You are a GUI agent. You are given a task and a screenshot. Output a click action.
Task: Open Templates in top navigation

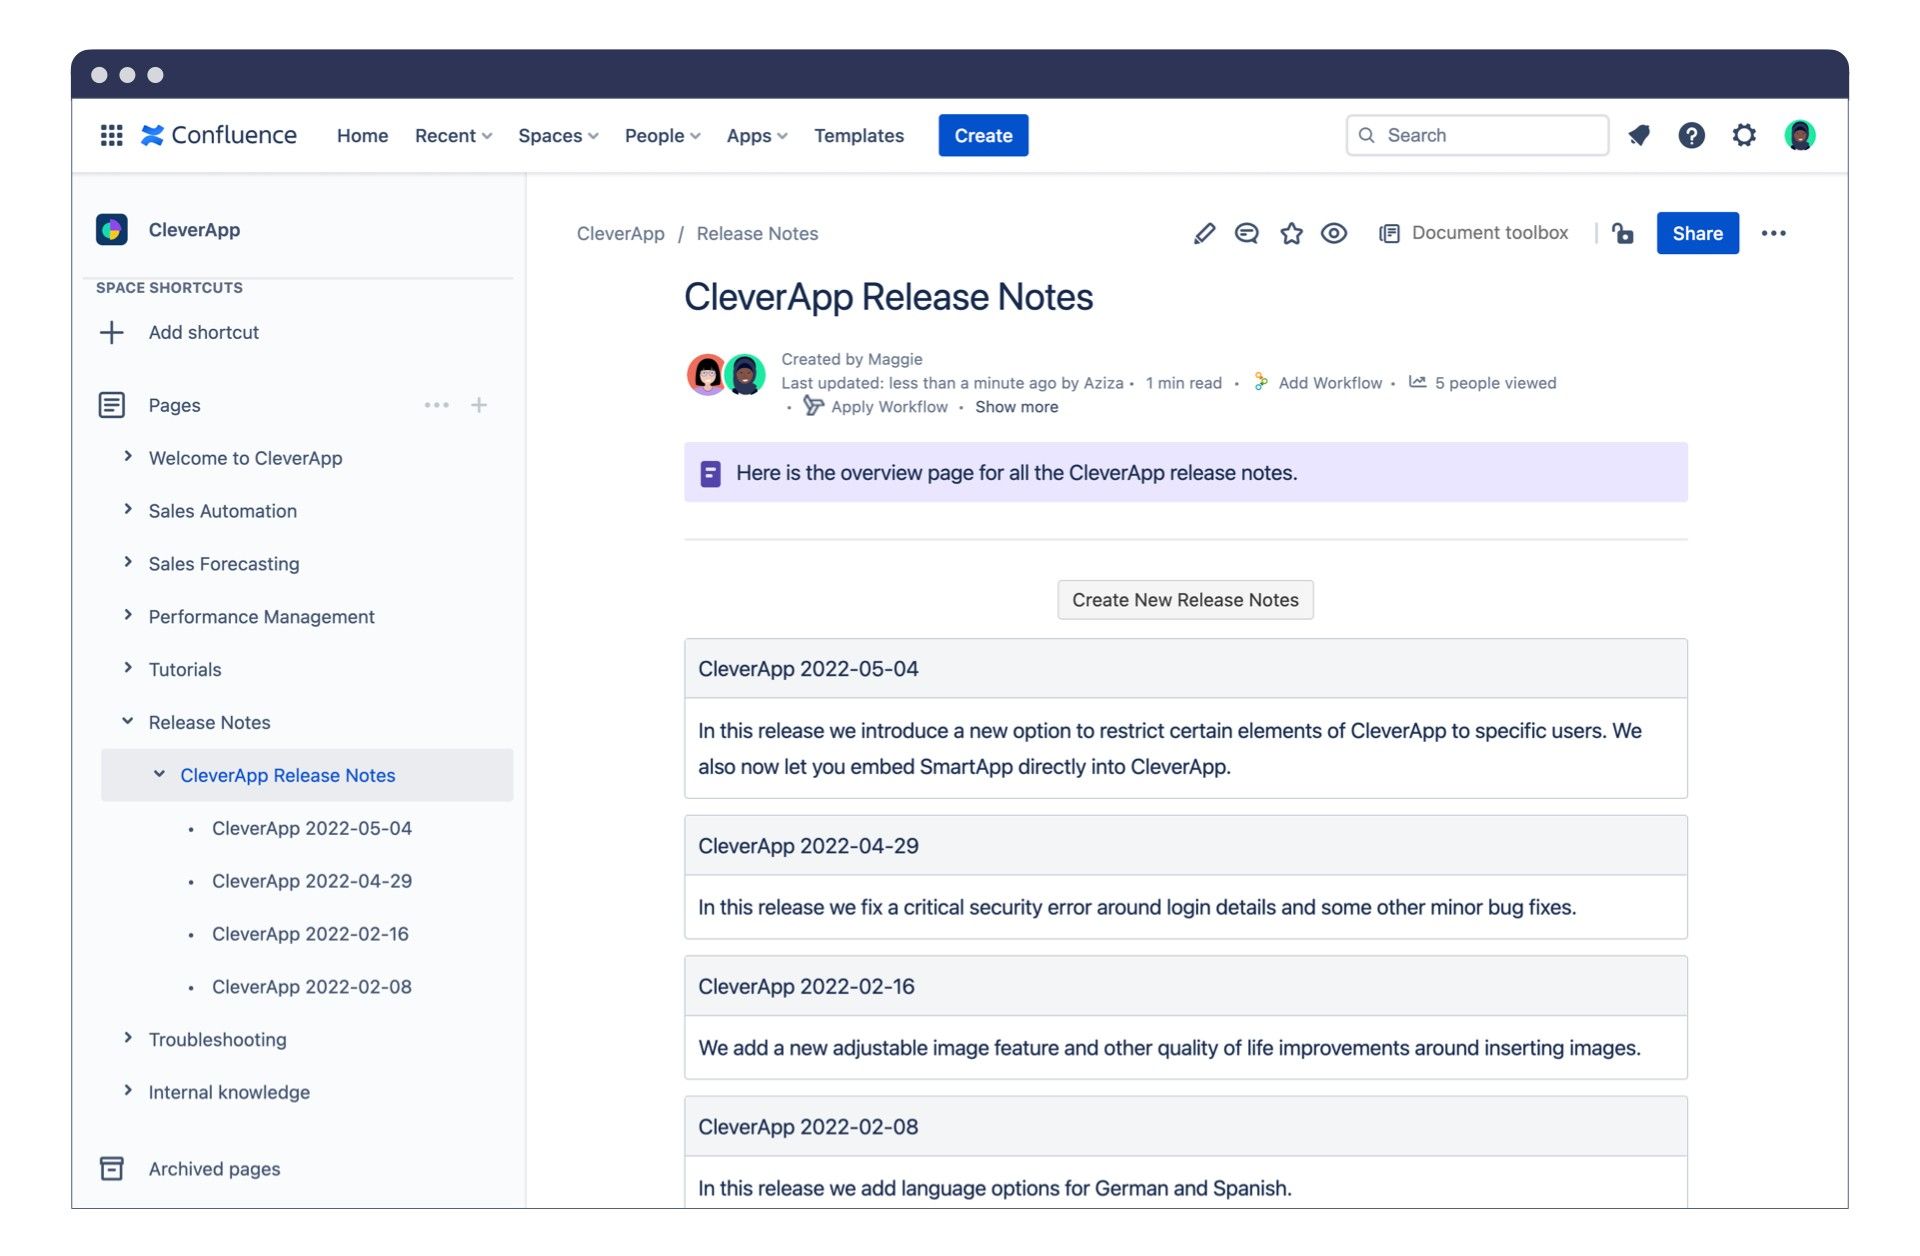(858, 135)
